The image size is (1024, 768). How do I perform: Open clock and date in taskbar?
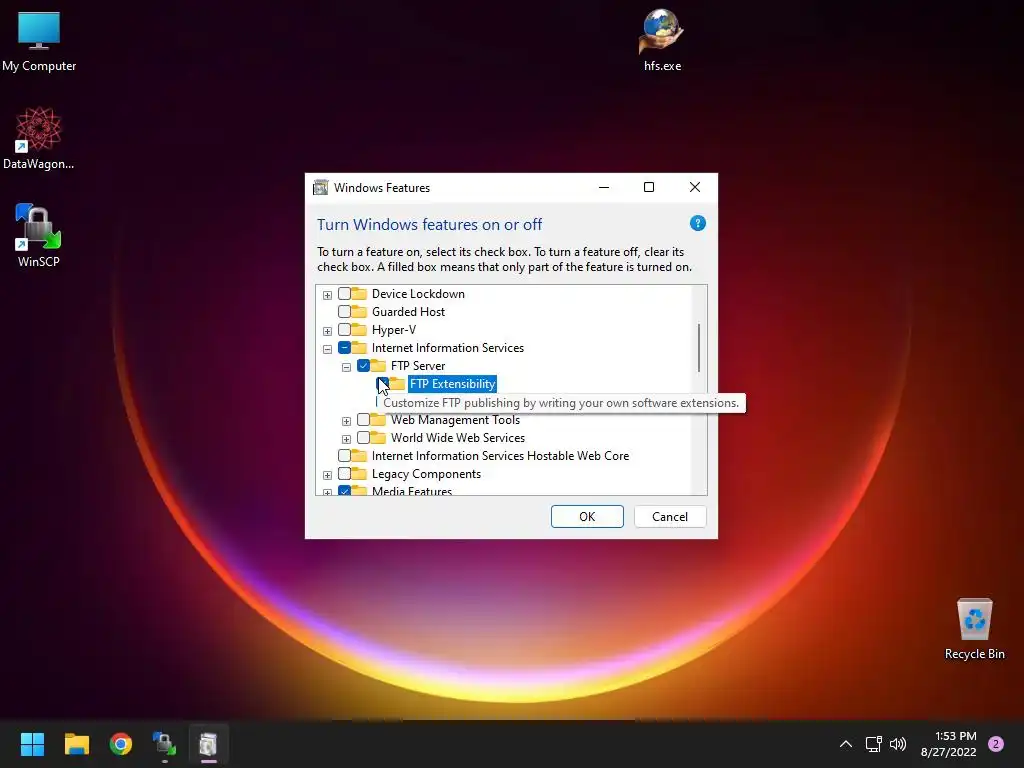pos(949,744)
